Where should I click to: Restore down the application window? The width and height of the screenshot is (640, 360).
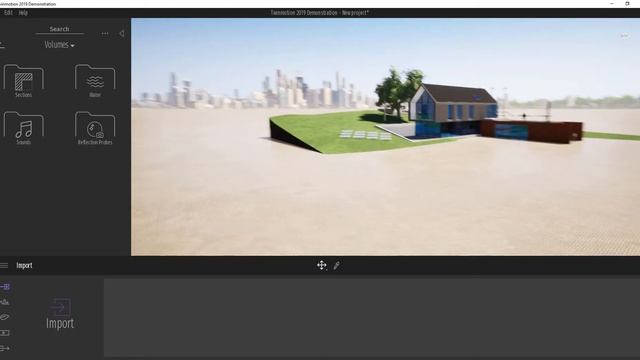click(x=627, y=4)
